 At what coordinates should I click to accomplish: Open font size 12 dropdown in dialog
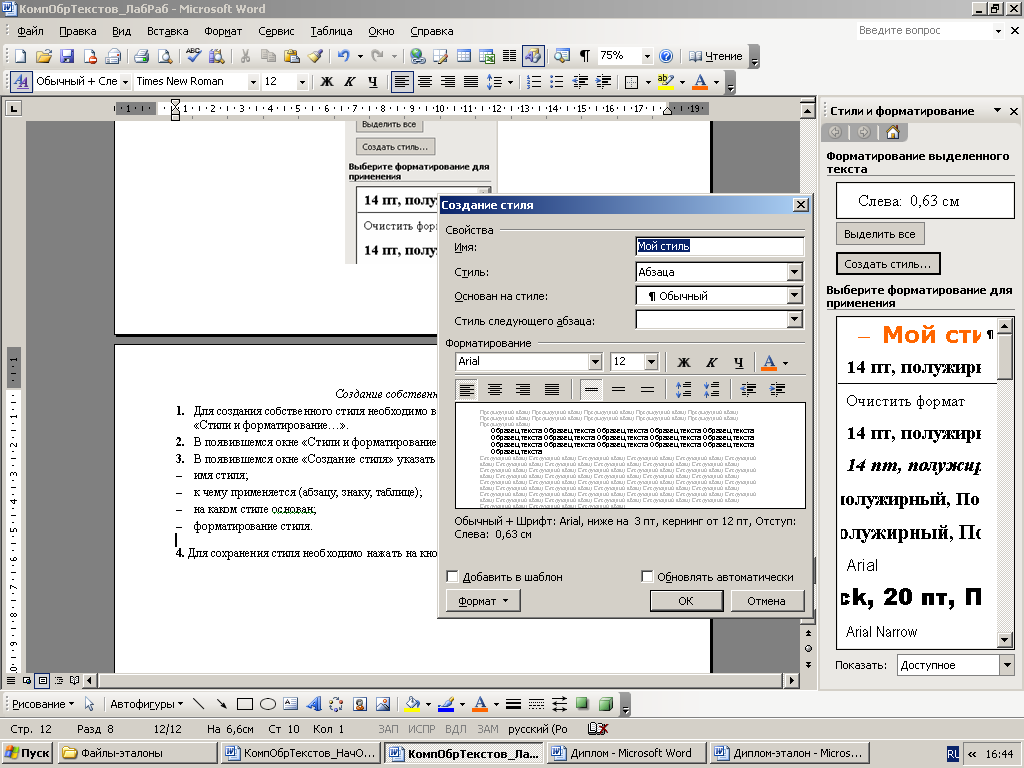[x=650, y=361]
